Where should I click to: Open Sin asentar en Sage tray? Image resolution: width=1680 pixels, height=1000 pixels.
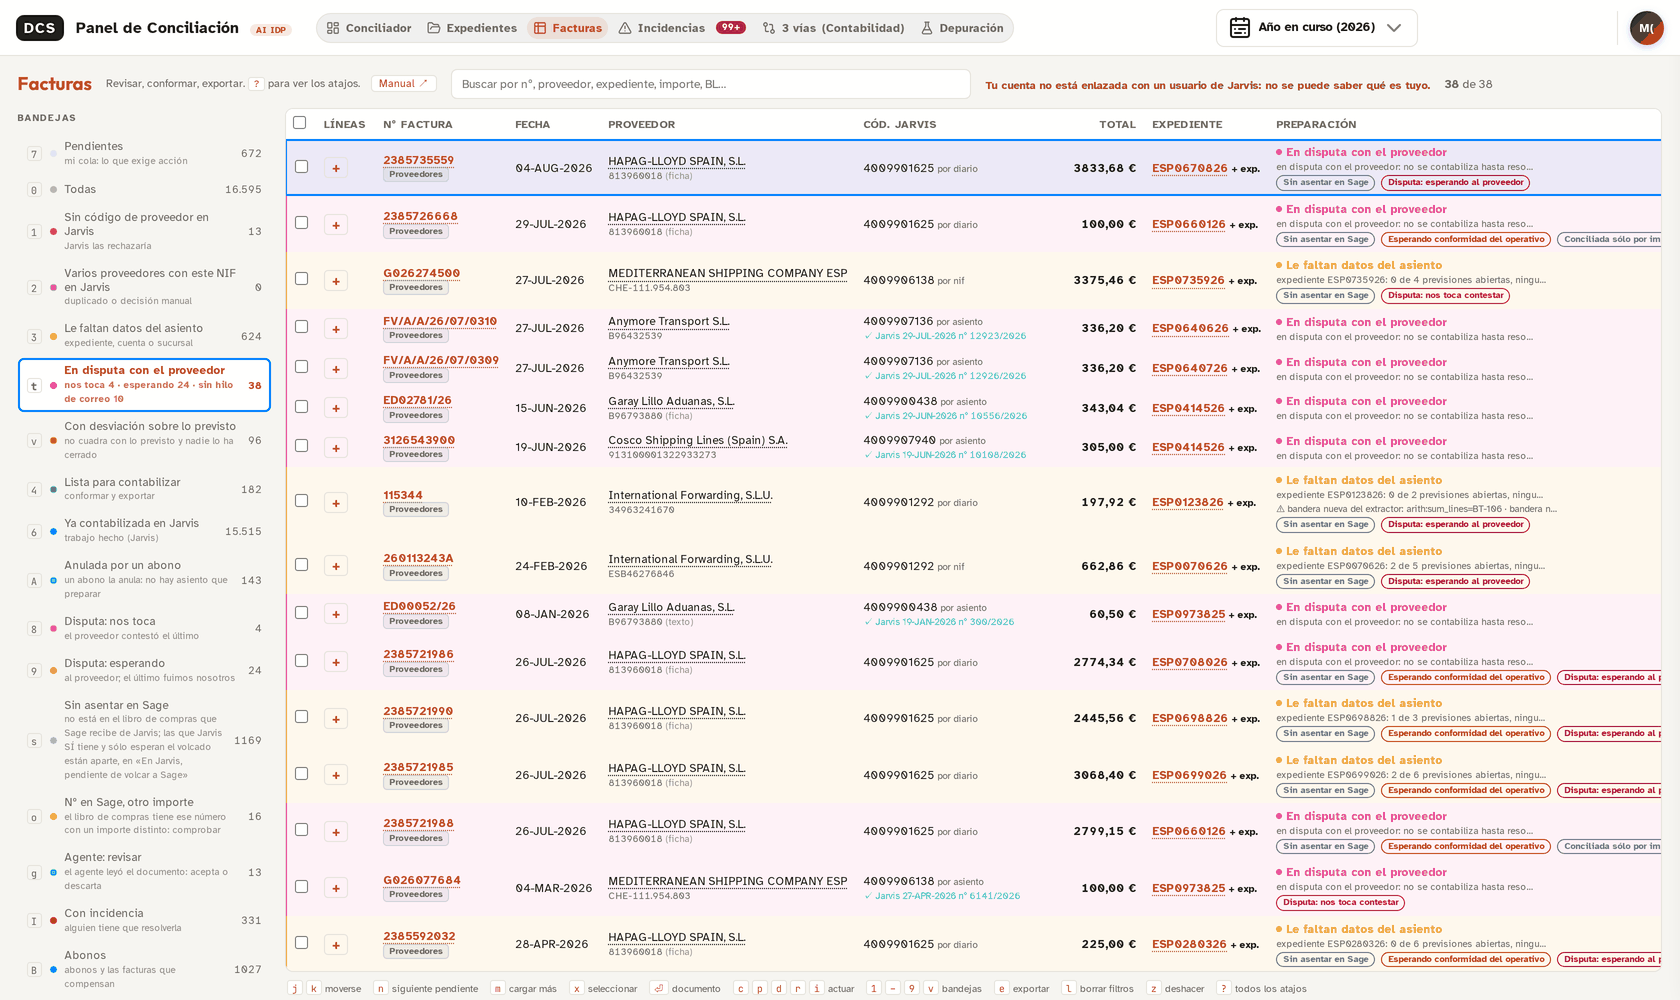pos(144,740)
